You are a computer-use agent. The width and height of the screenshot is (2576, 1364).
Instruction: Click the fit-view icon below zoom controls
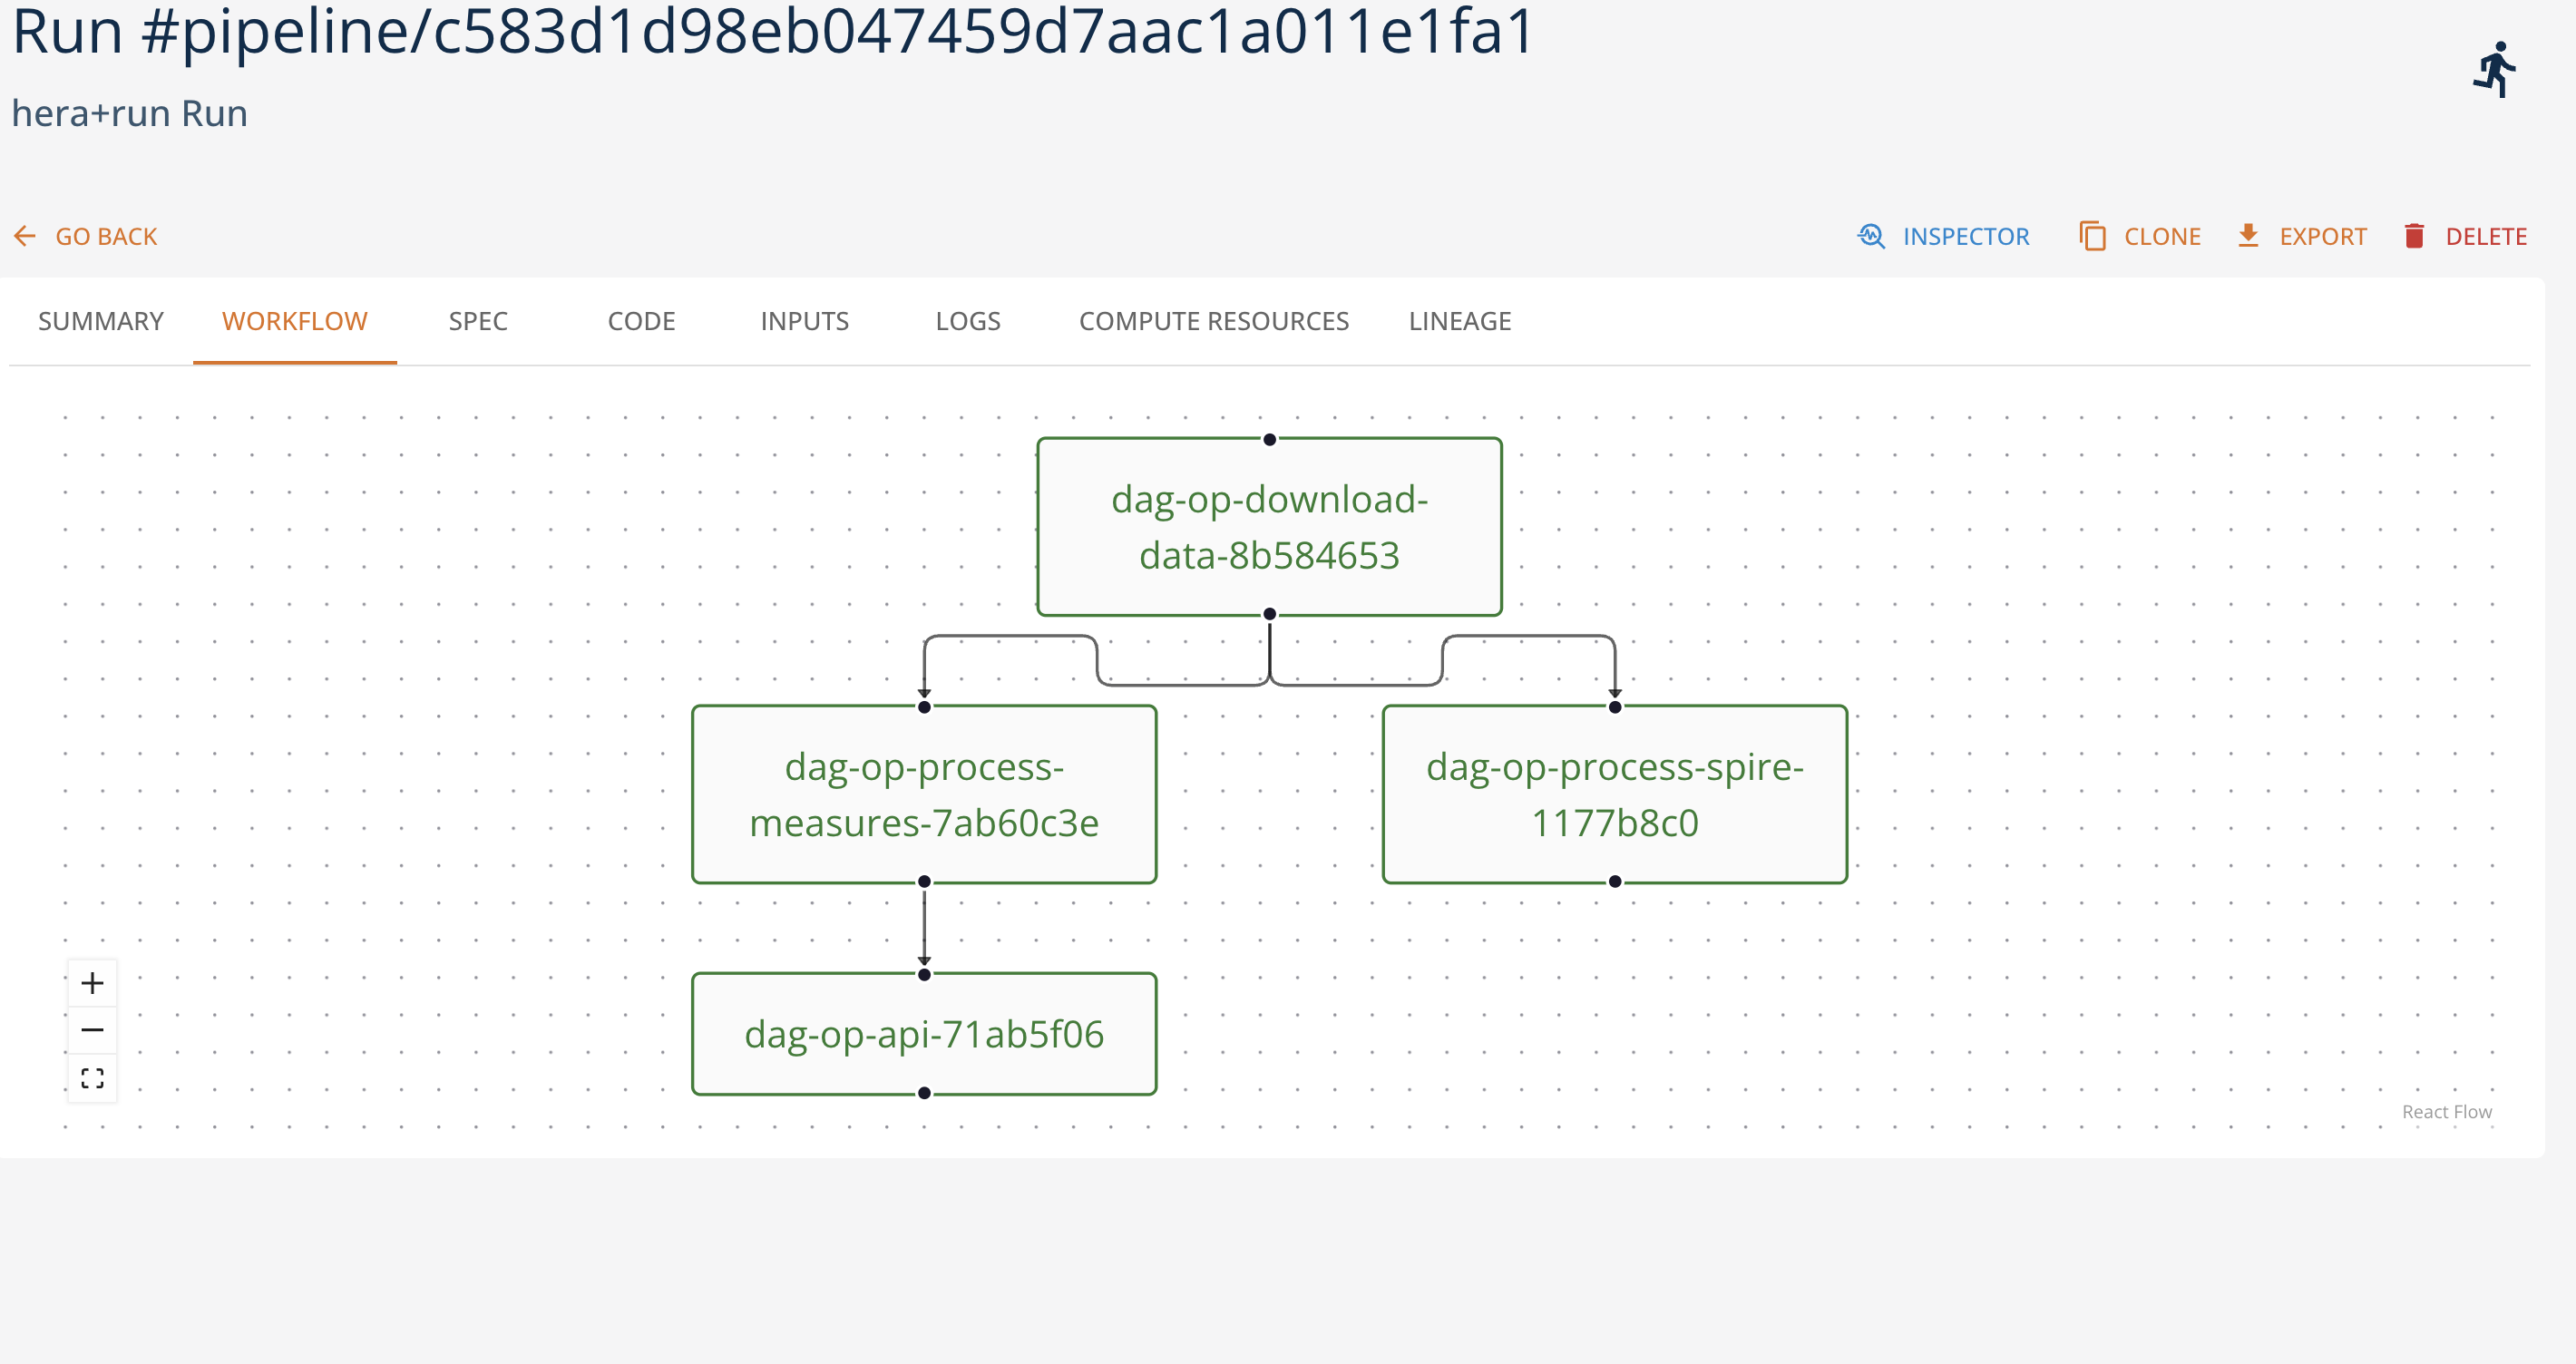pos(92,1078)
